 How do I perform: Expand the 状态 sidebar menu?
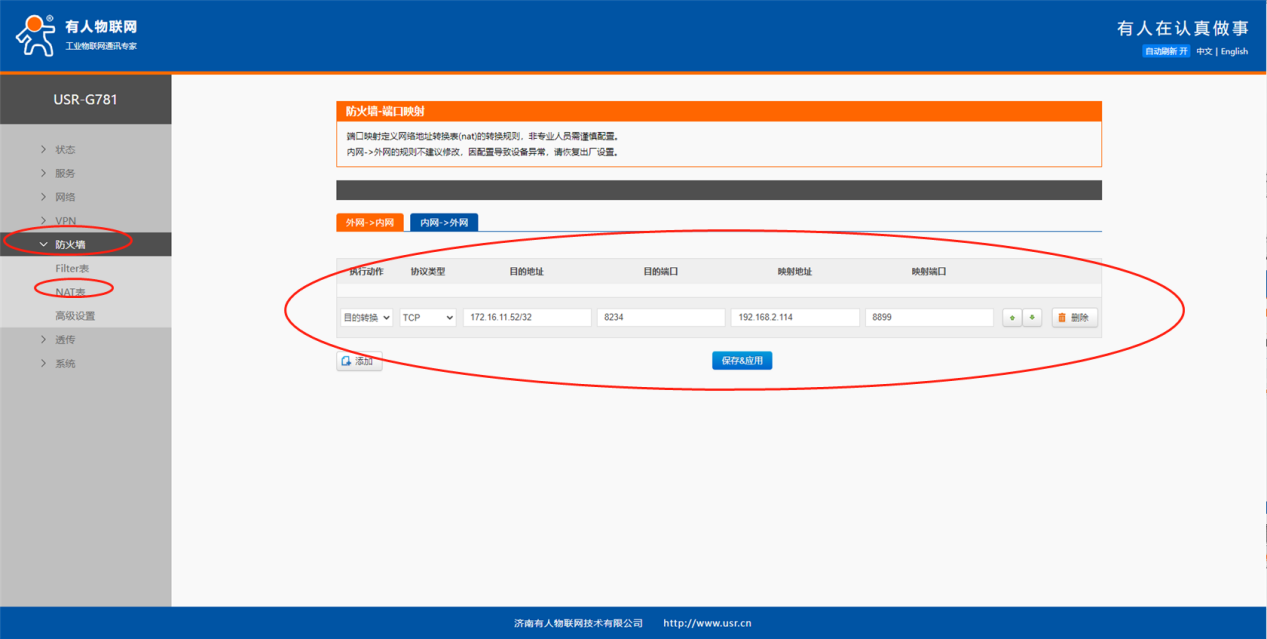coord(65,149)
